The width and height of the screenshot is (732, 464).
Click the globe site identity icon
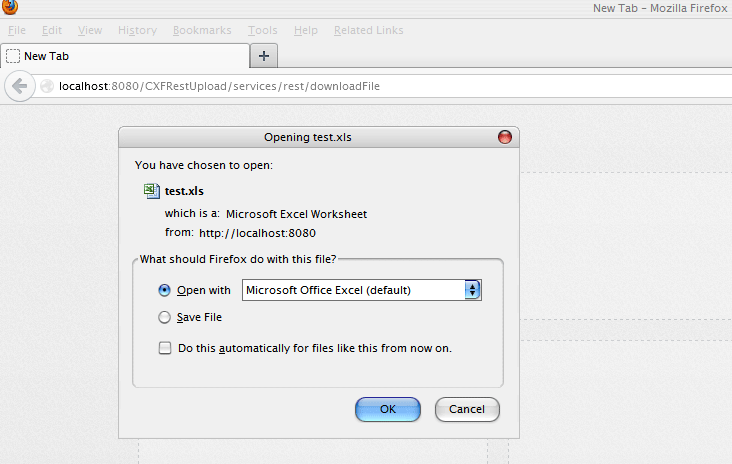click(x=46, y=87)
